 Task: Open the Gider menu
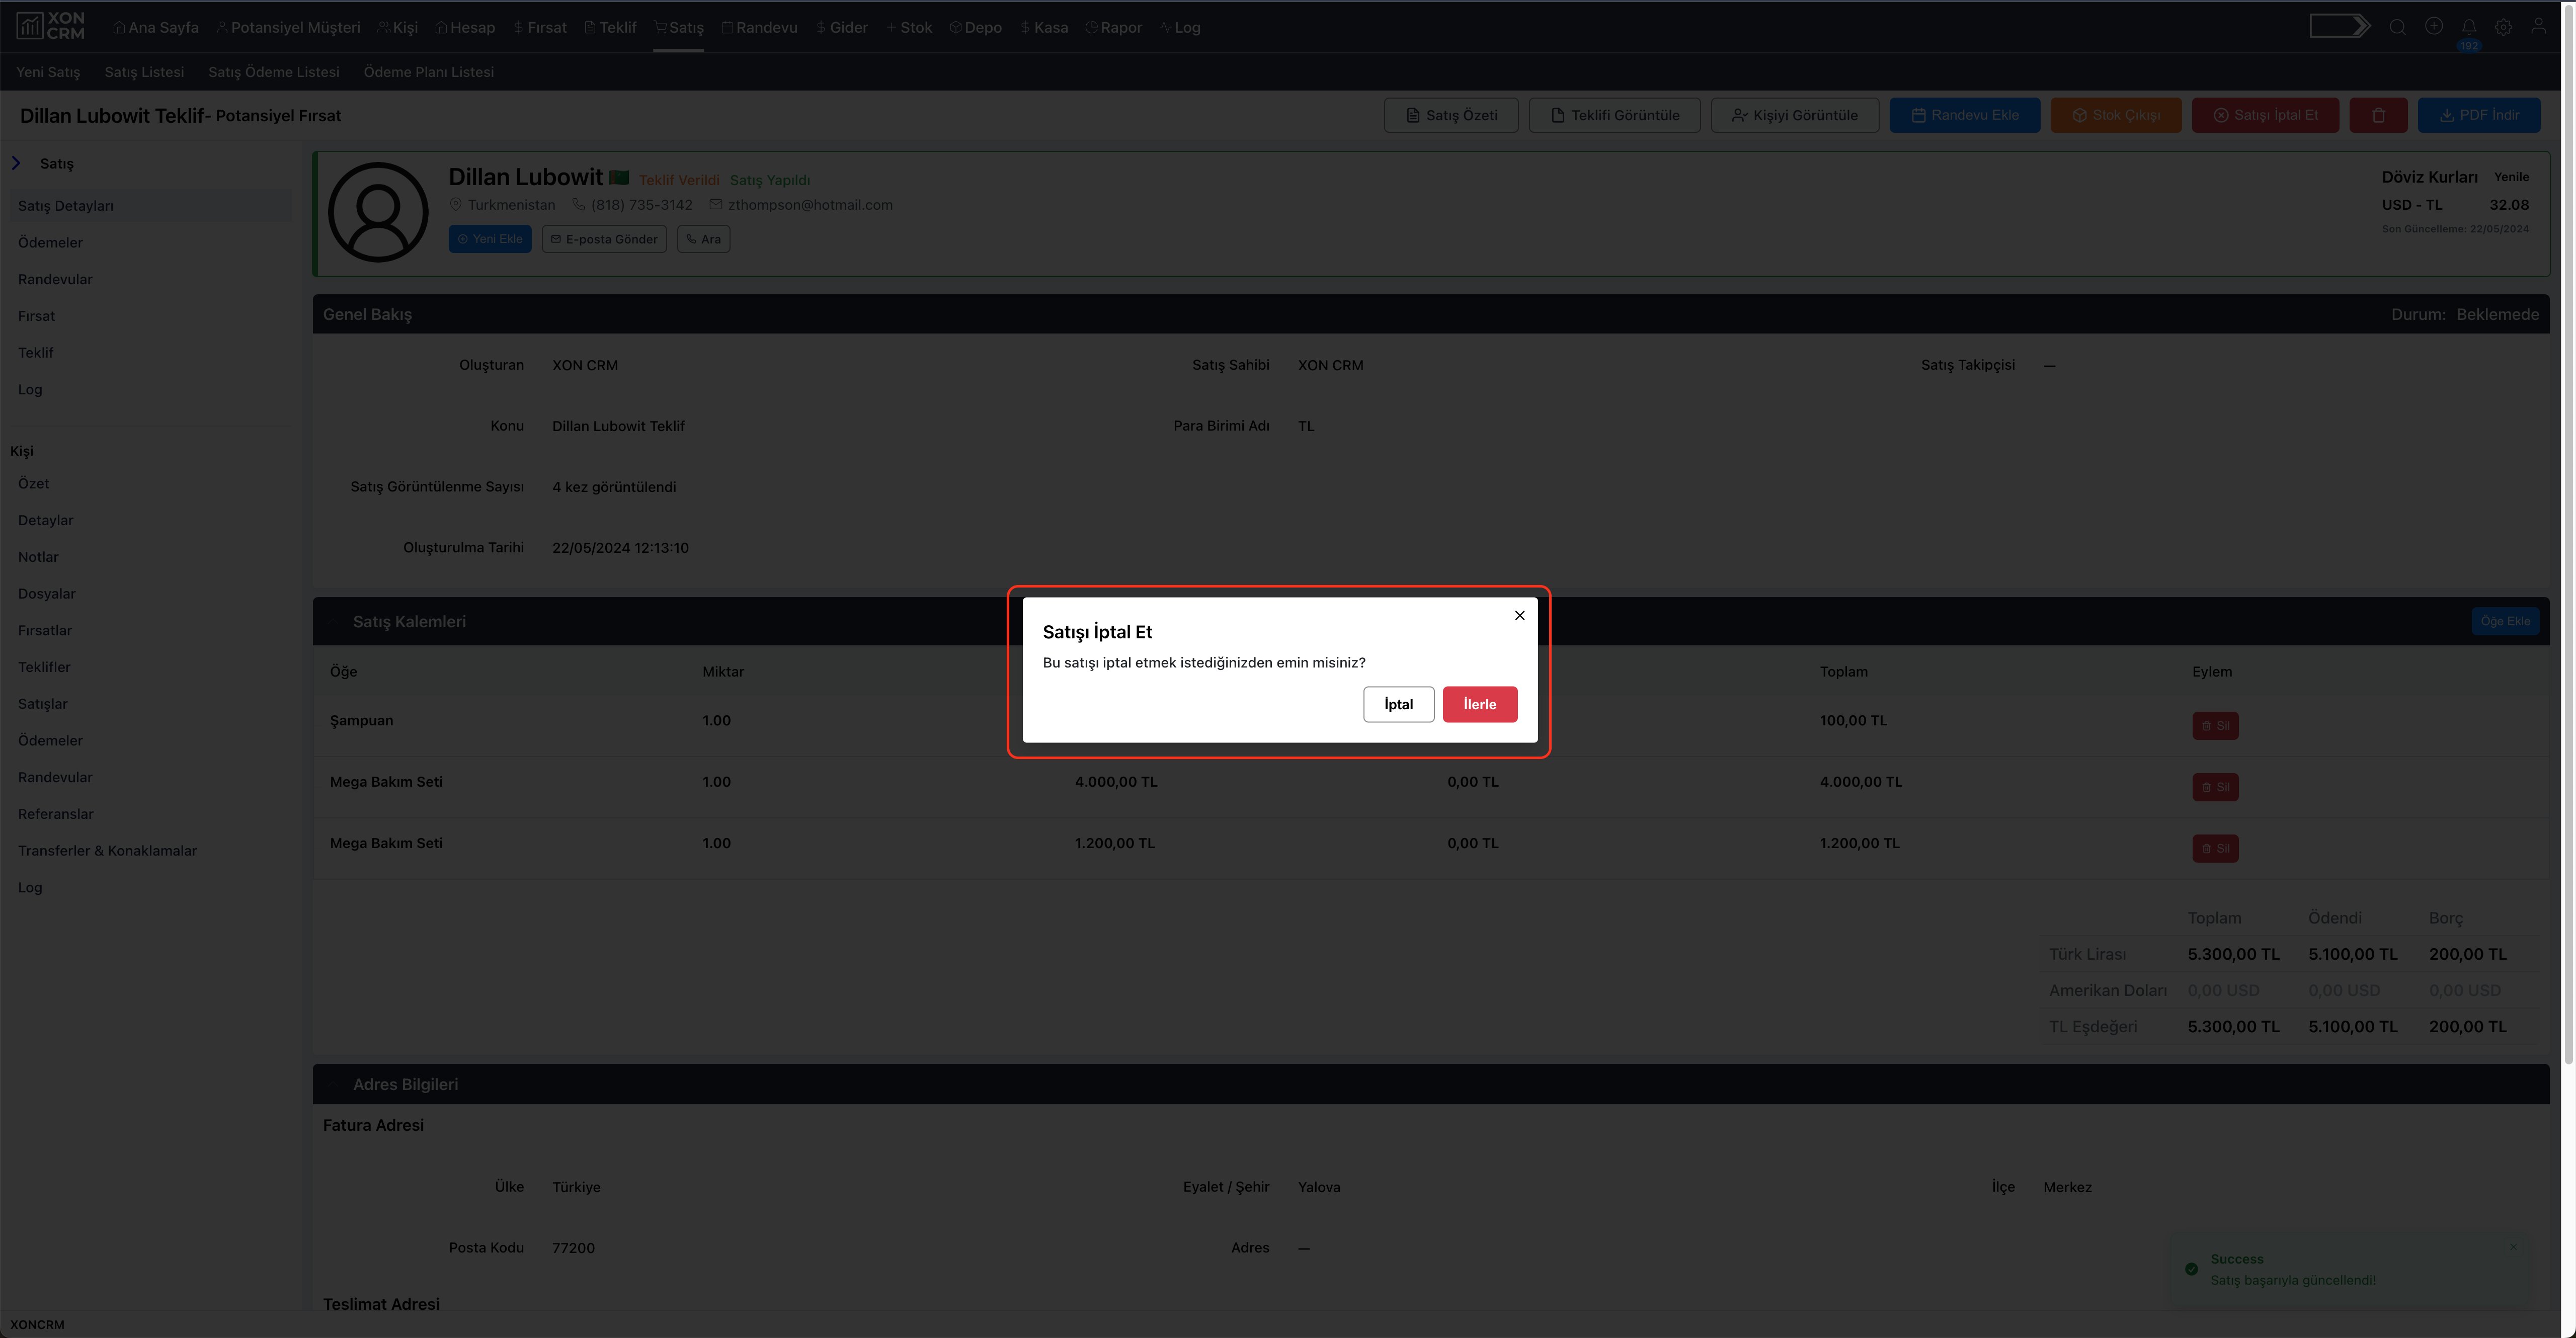[x=841, y=27]
